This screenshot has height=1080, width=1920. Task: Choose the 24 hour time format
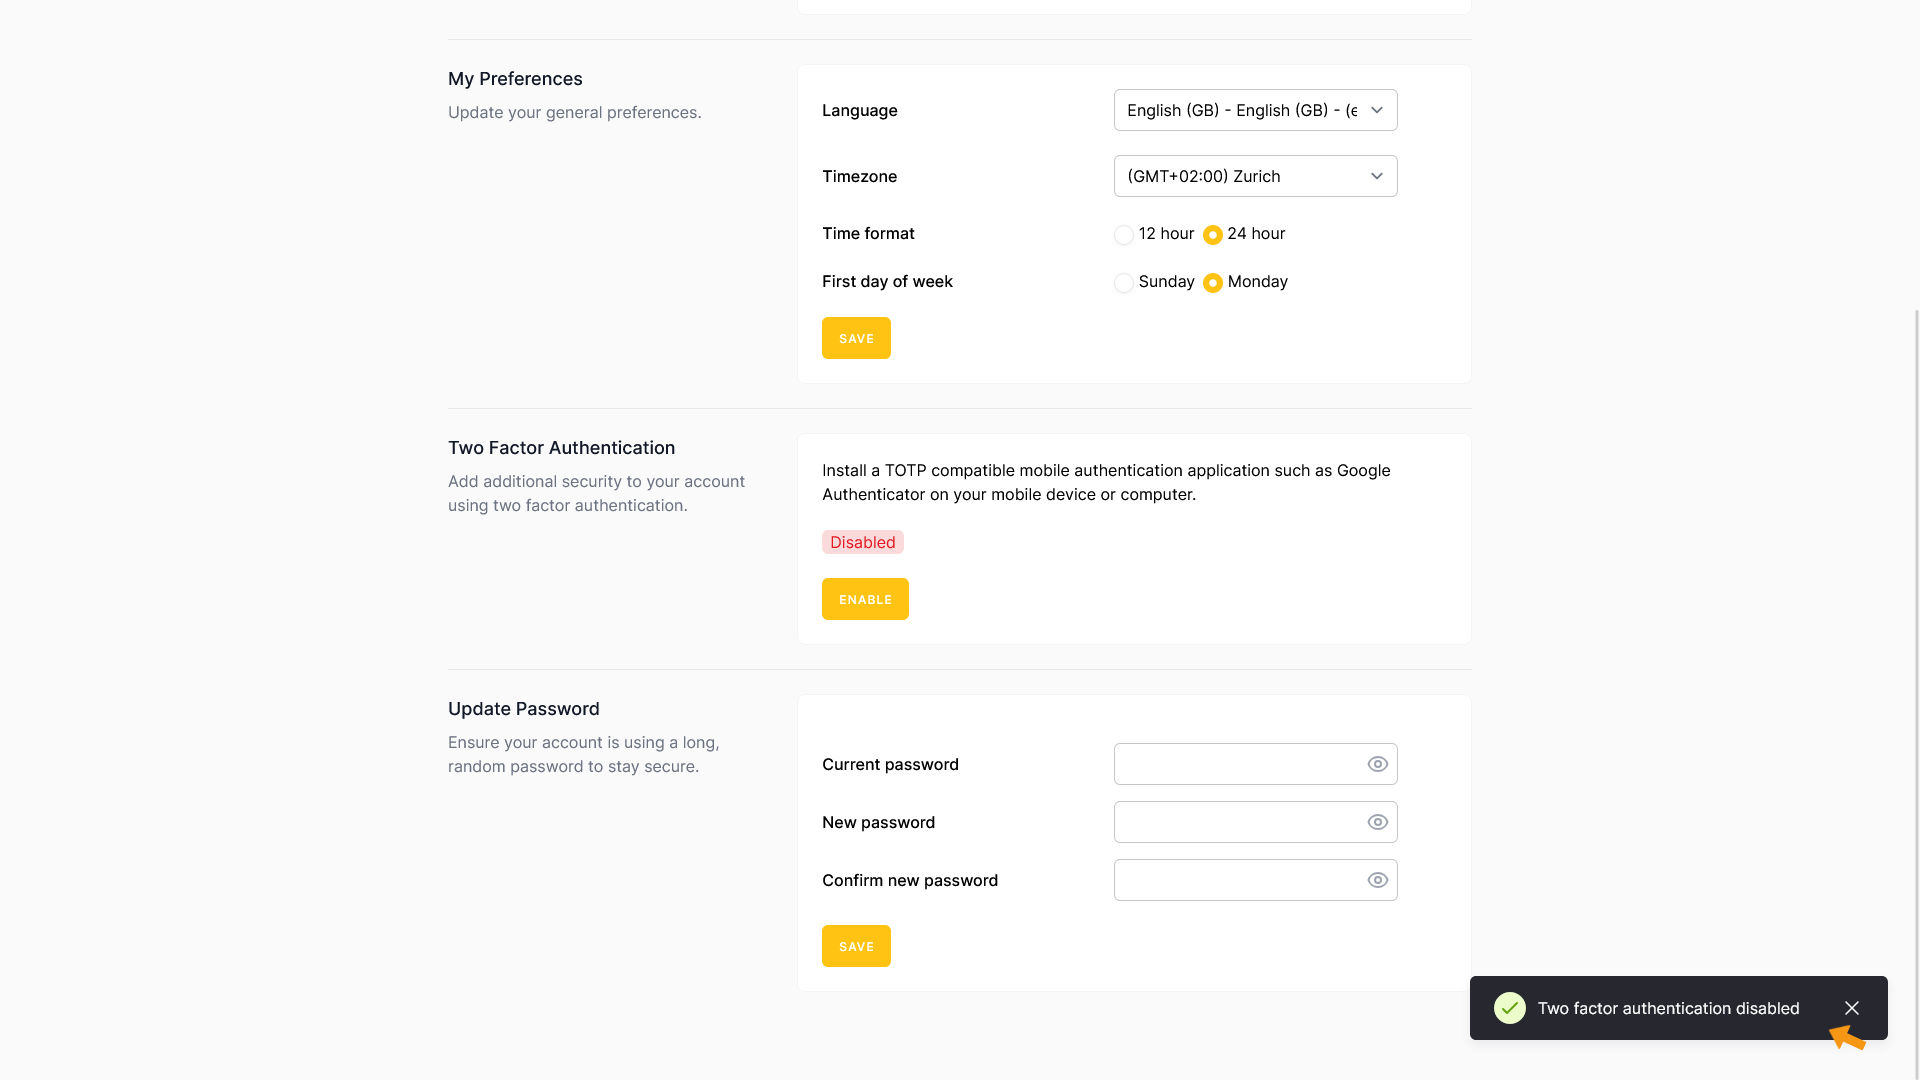pyautogui.click(x=1212, y=235)
